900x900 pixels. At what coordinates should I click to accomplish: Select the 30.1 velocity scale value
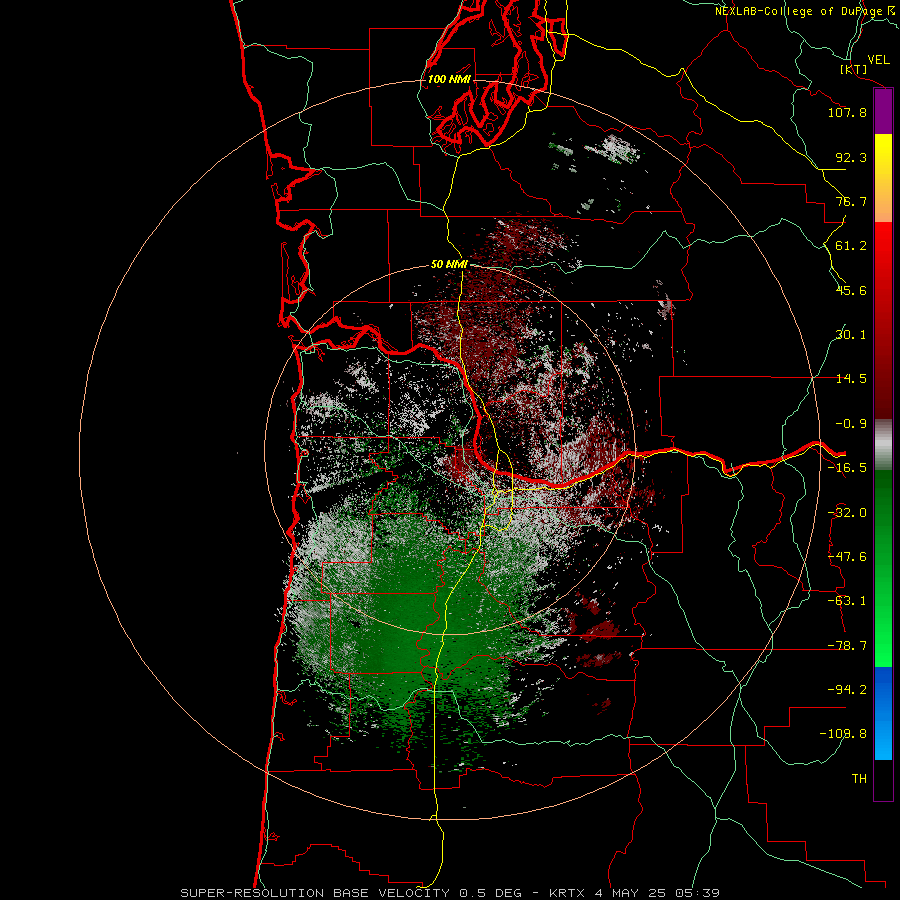(851, 335)
